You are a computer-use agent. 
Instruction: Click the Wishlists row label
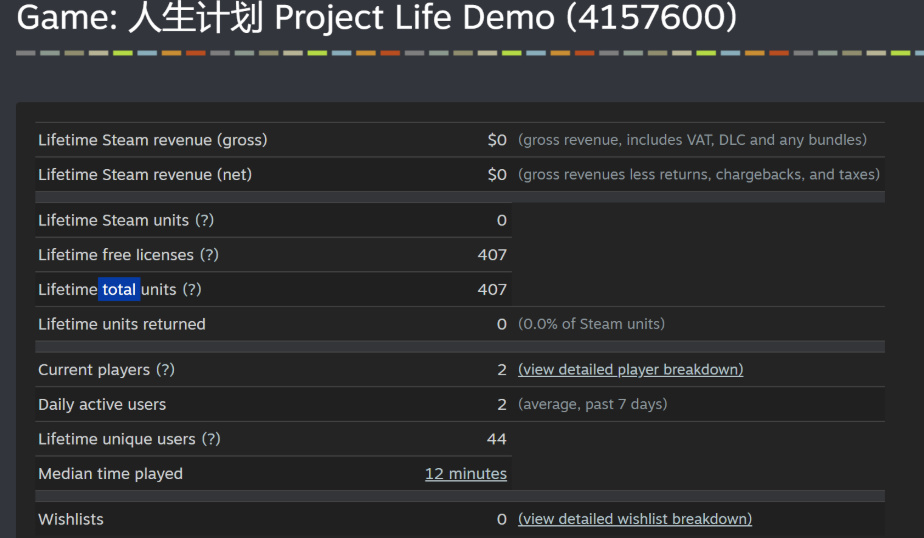click(71, 519)
